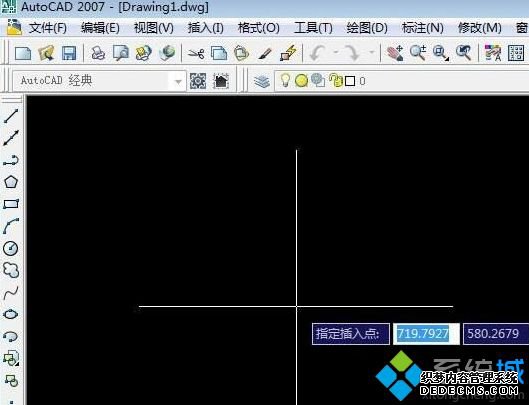The image size is (529, 405).
Task: Select the Construction Line tool
Action: click(11, 138)
